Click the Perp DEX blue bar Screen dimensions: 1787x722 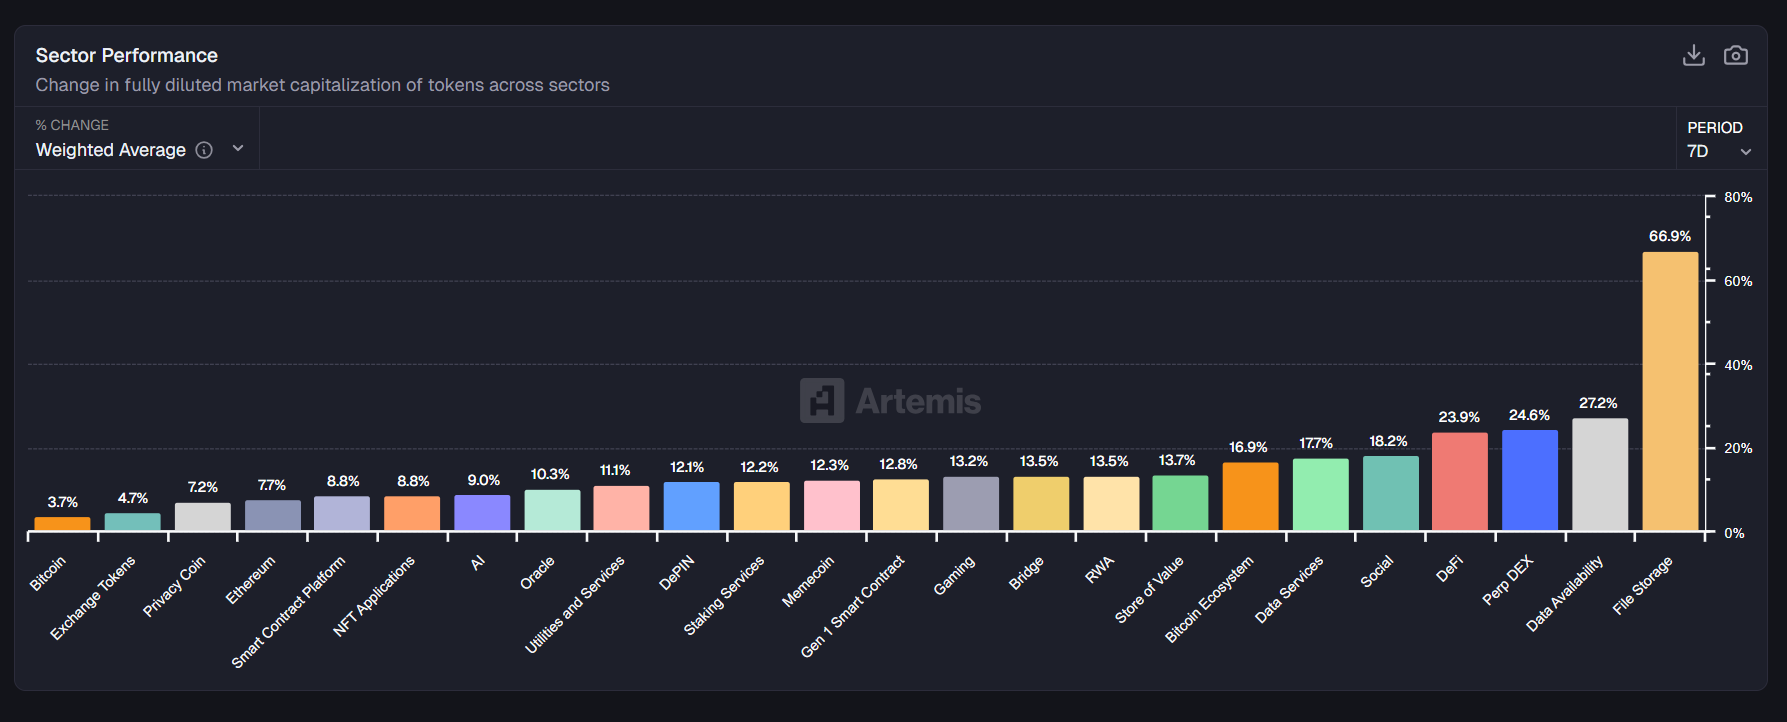1529,480
